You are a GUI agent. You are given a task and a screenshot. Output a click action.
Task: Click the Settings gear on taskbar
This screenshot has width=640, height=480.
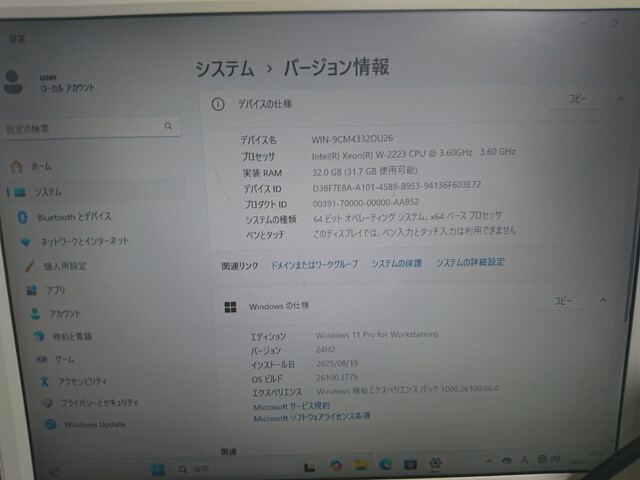click(435, 463)
